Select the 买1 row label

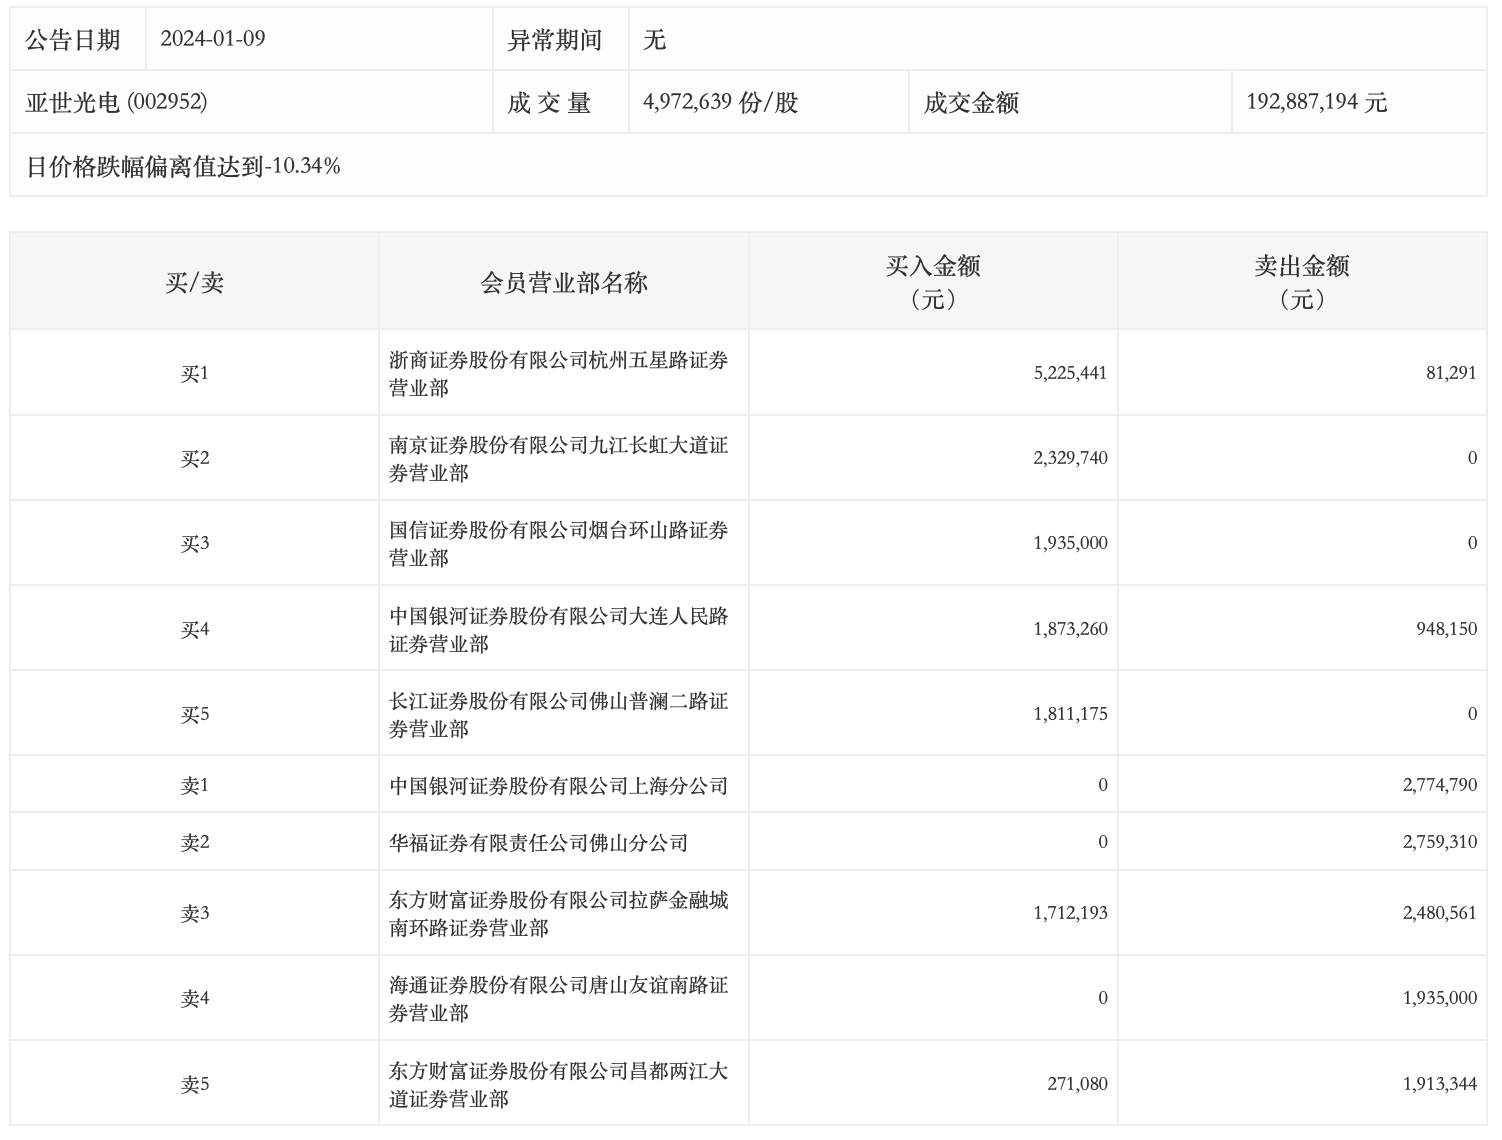195,373
